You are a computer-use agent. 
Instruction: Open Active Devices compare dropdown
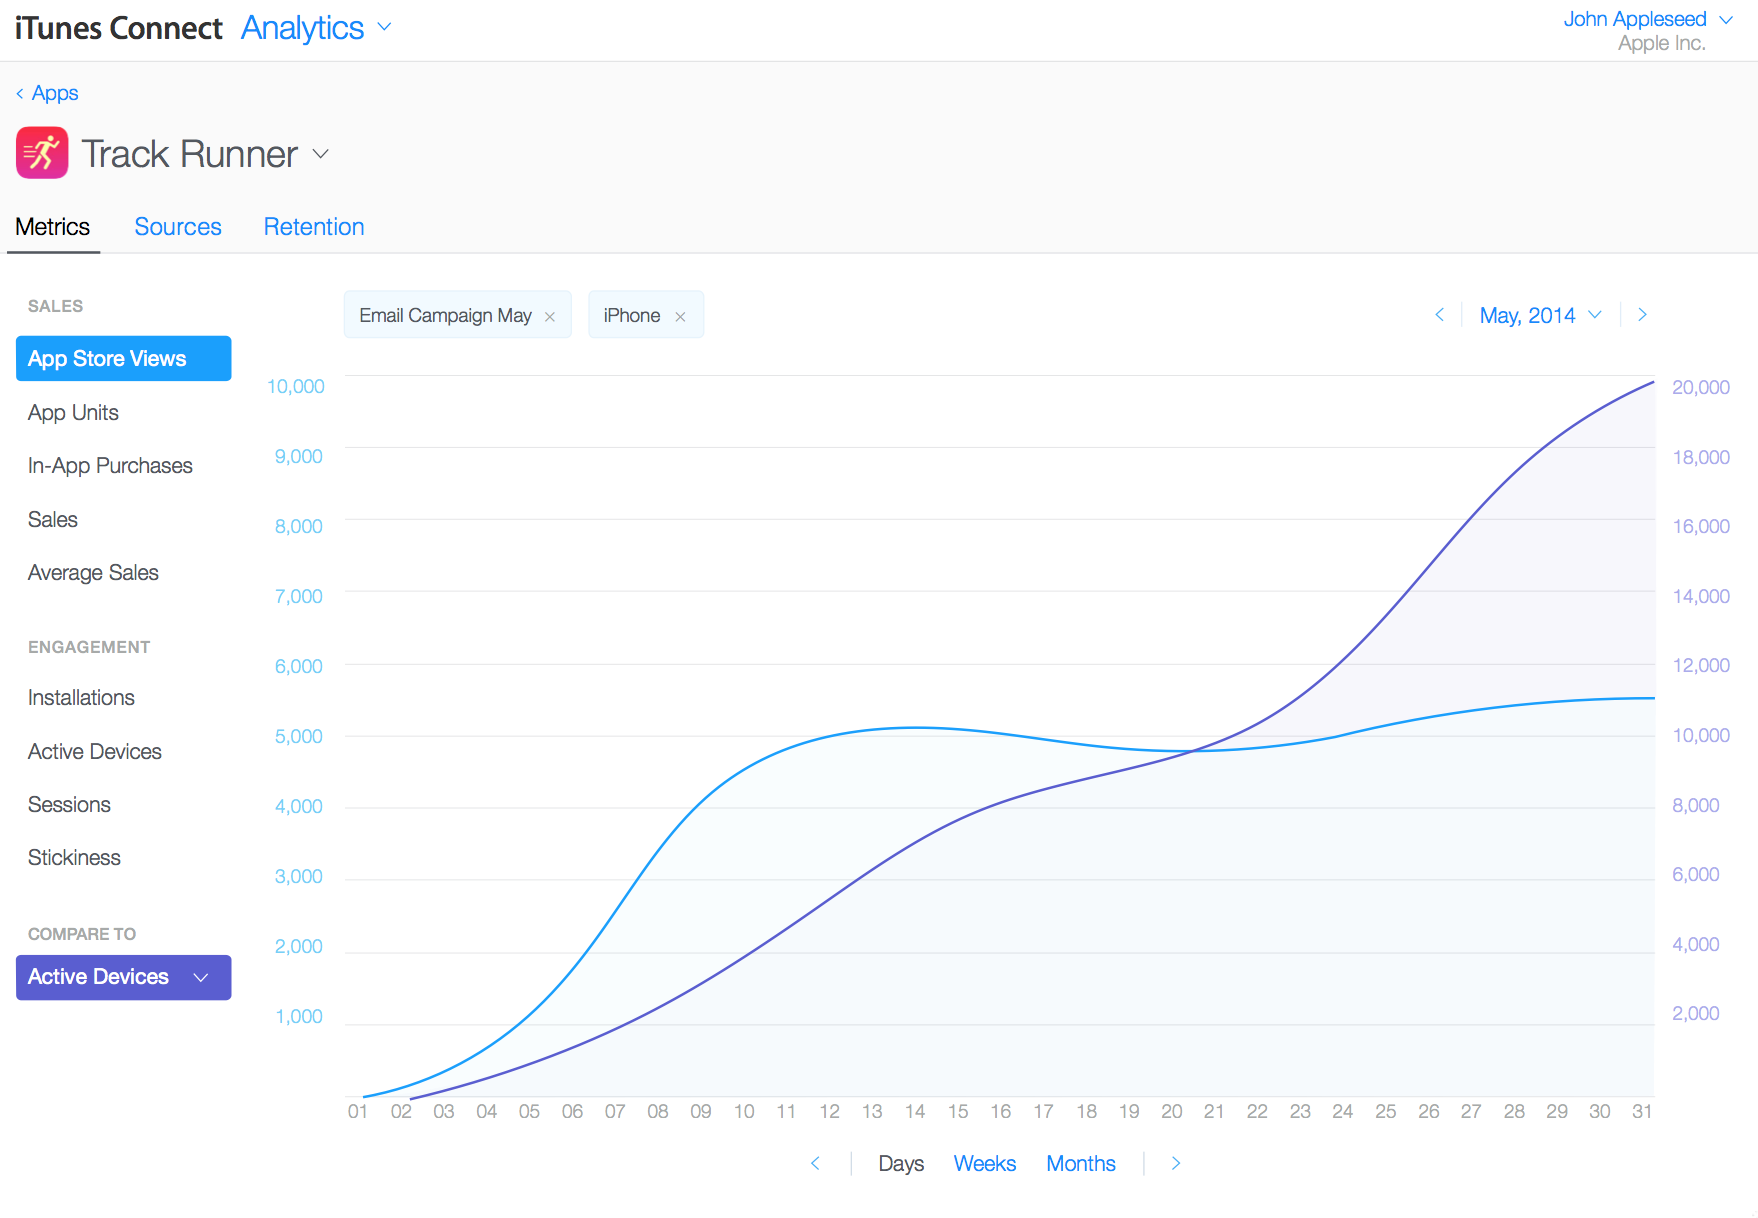pyautogui.click(x=123, y=977)
